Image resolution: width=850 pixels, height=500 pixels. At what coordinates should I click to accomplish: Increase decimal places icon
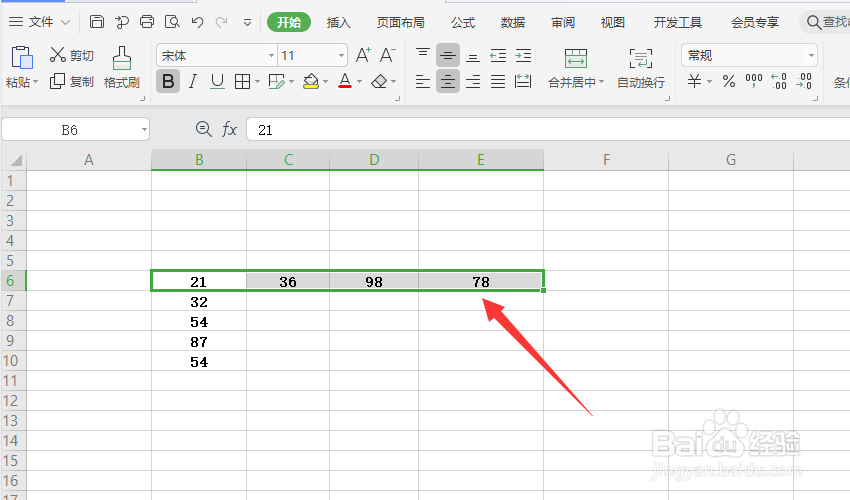pyautogui.click(x=779, y=81)
